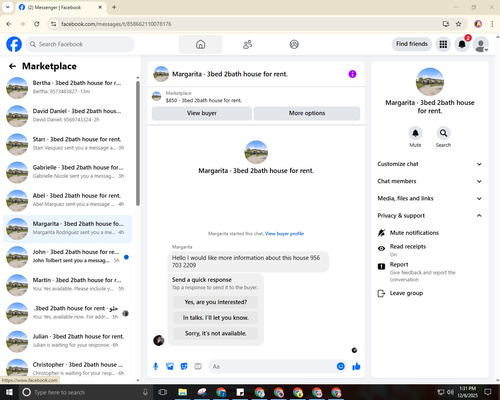500x400 pixels.
Task: Click the Facebook logo
Action: click(x=14, y=44)
